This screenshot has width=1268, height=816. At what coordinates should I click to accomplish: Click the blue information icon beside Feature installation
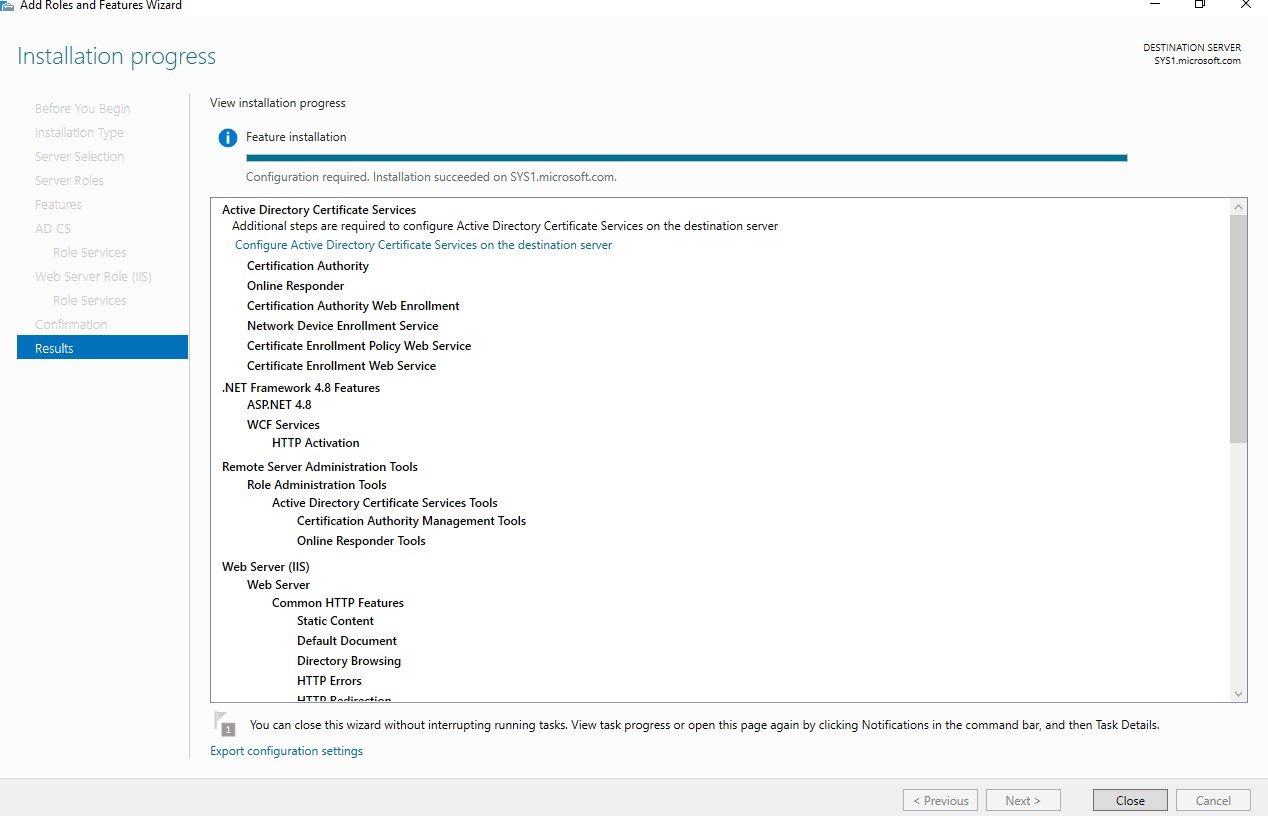pyautogui.click(x=228, y=138)
